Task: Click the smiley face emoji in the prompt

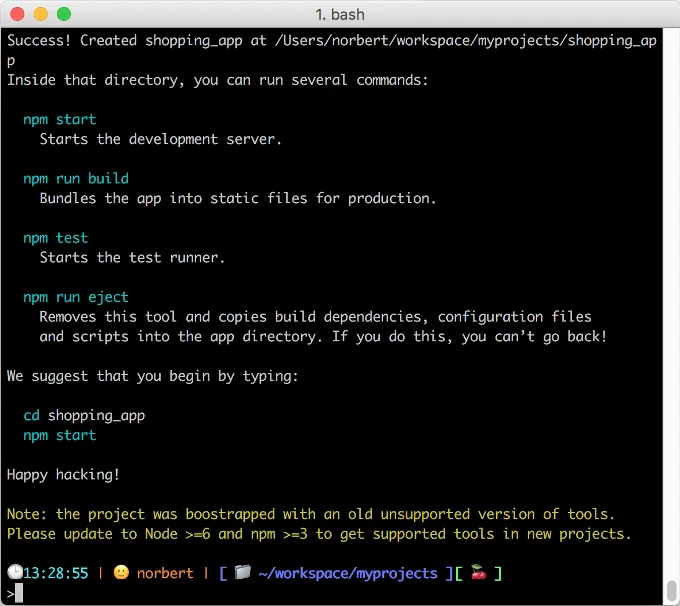Action: click(x=121, y=573)
